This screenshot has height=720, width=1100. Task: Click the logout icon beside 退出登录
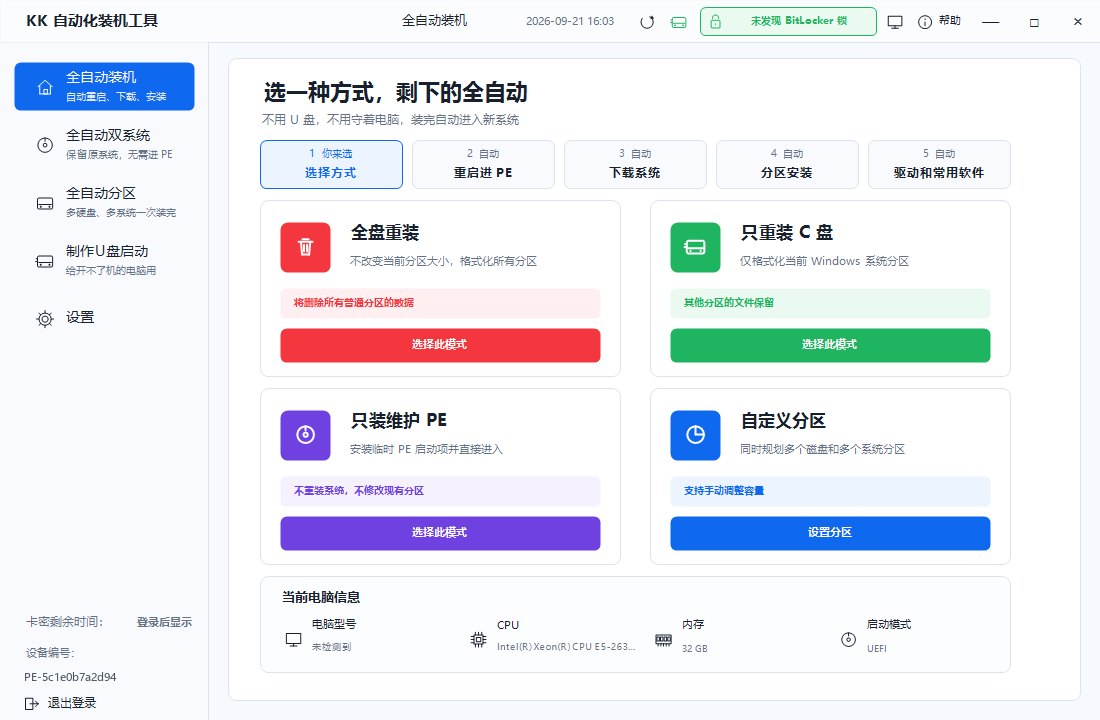point(32,703)
